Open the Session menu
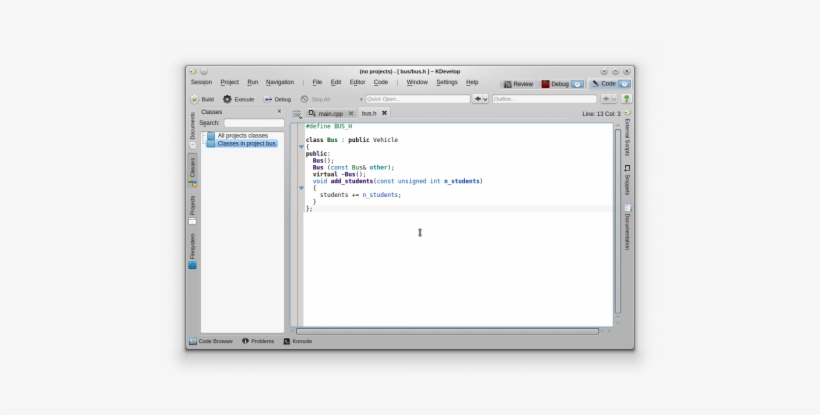Viewport: 820px width, 415px height. point(201,82)
